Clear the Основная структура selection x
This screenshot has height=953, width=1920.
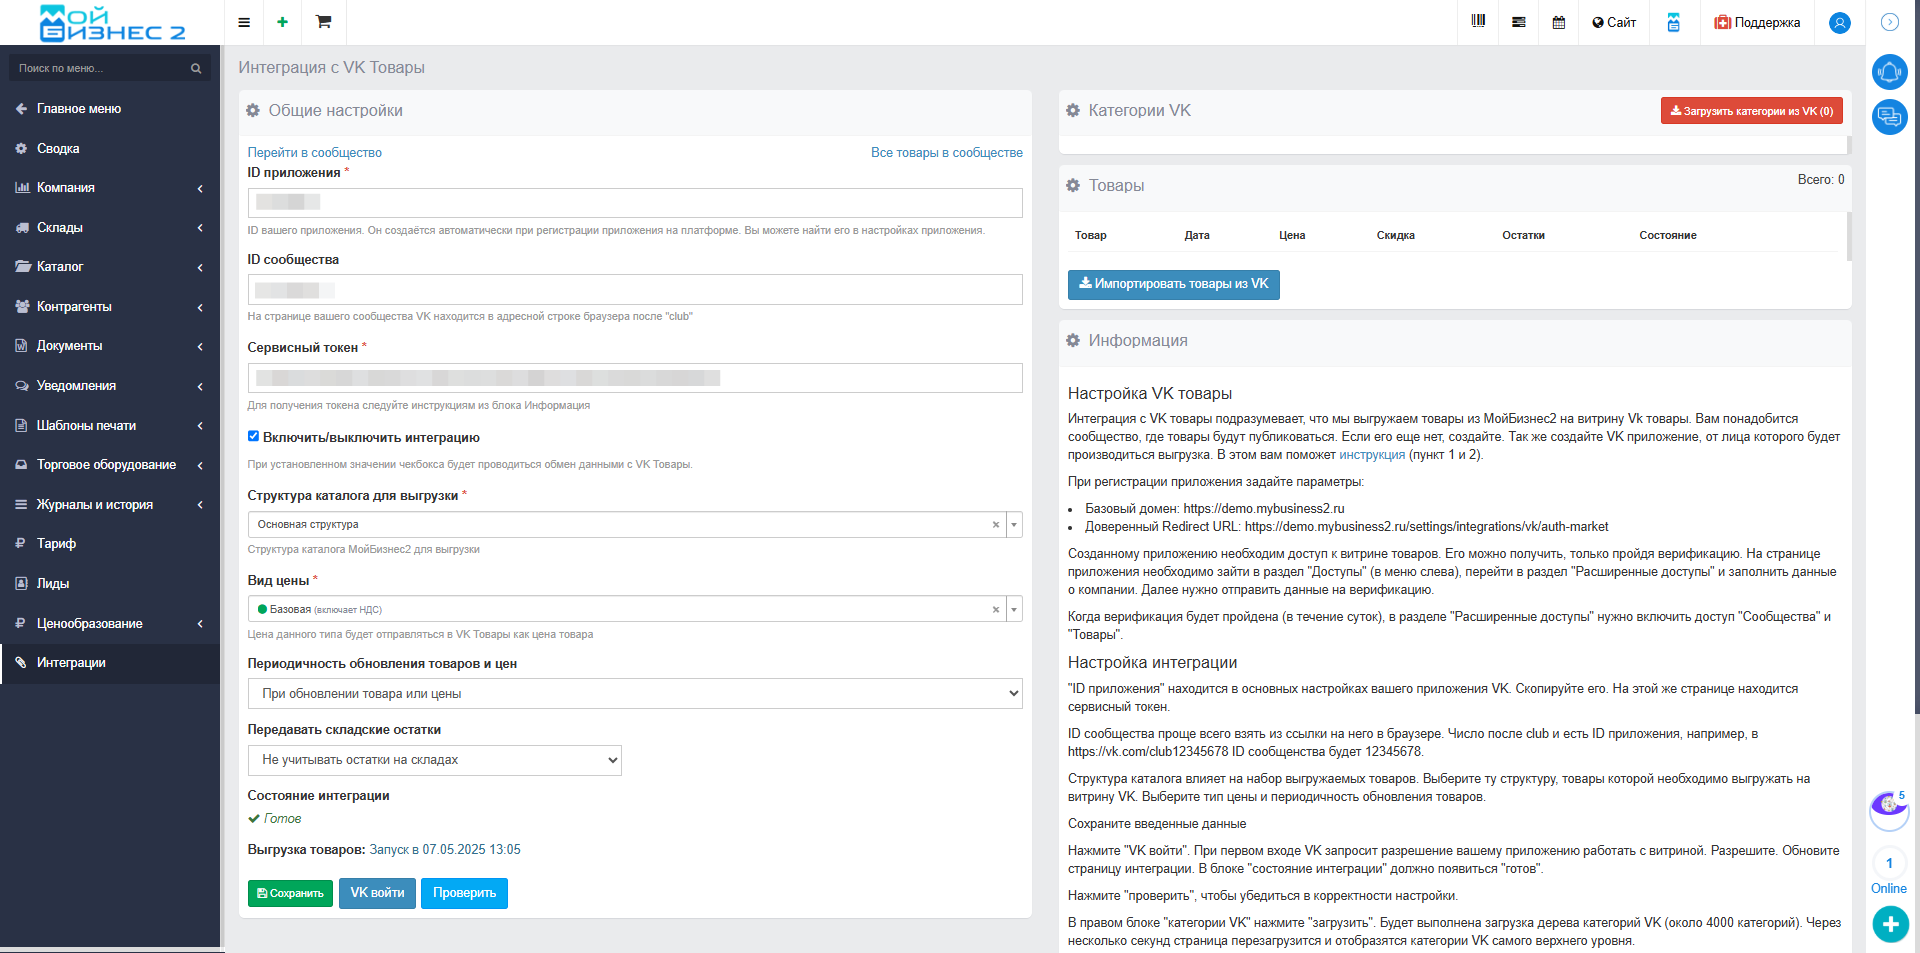click(x=996, y=524)
